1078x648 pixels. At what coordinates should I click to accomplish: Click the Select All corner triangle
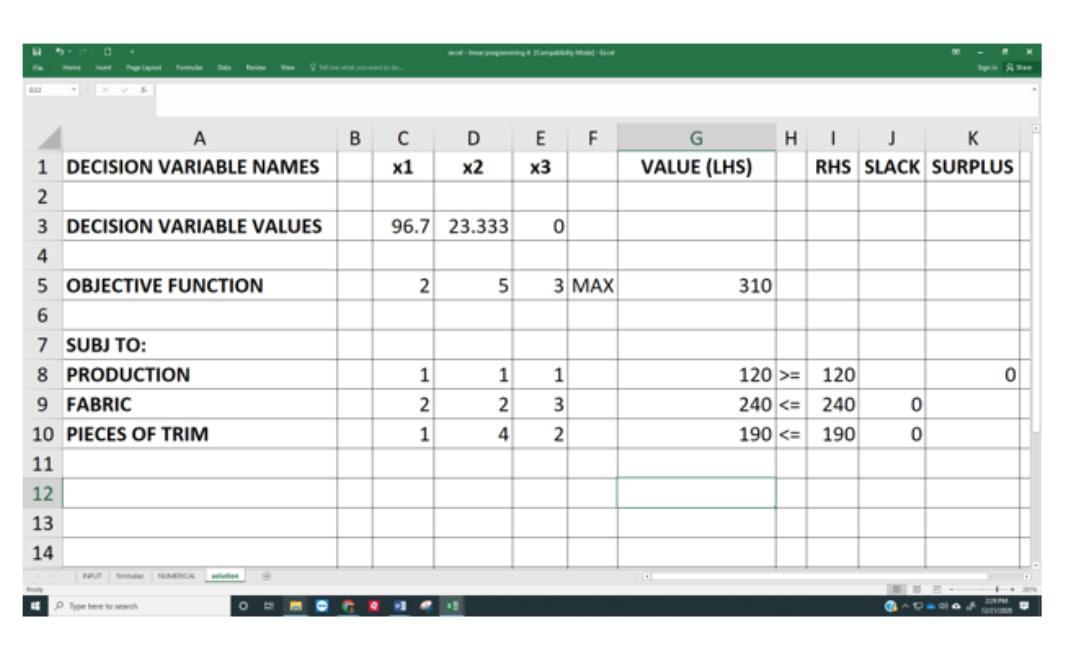(50, 138)
